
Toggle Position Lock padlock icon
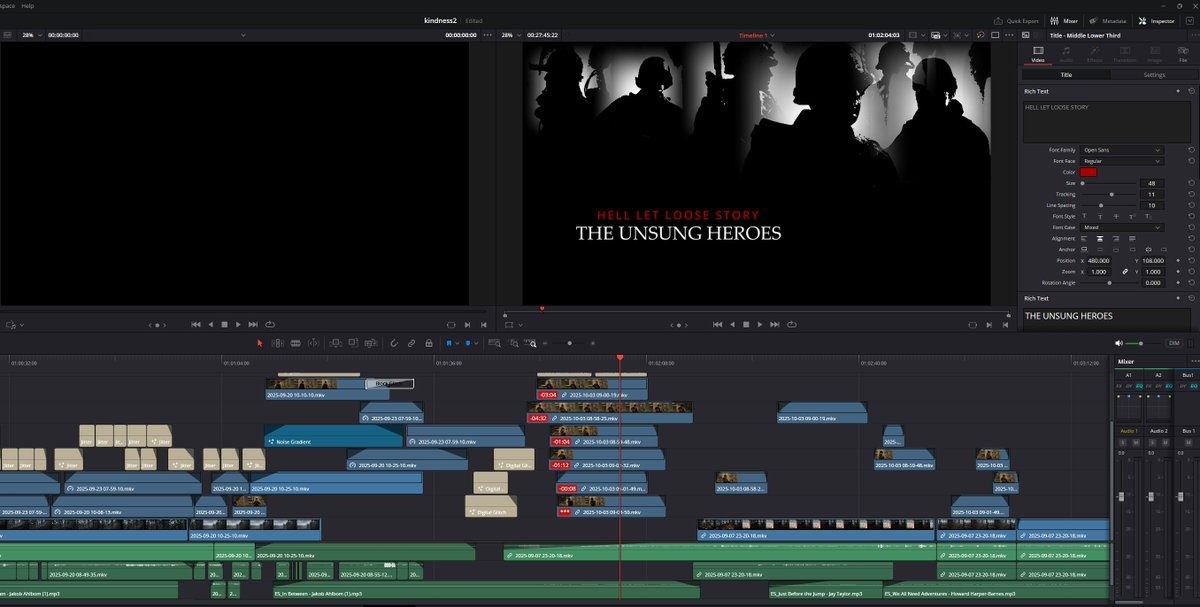click(428, 343)
